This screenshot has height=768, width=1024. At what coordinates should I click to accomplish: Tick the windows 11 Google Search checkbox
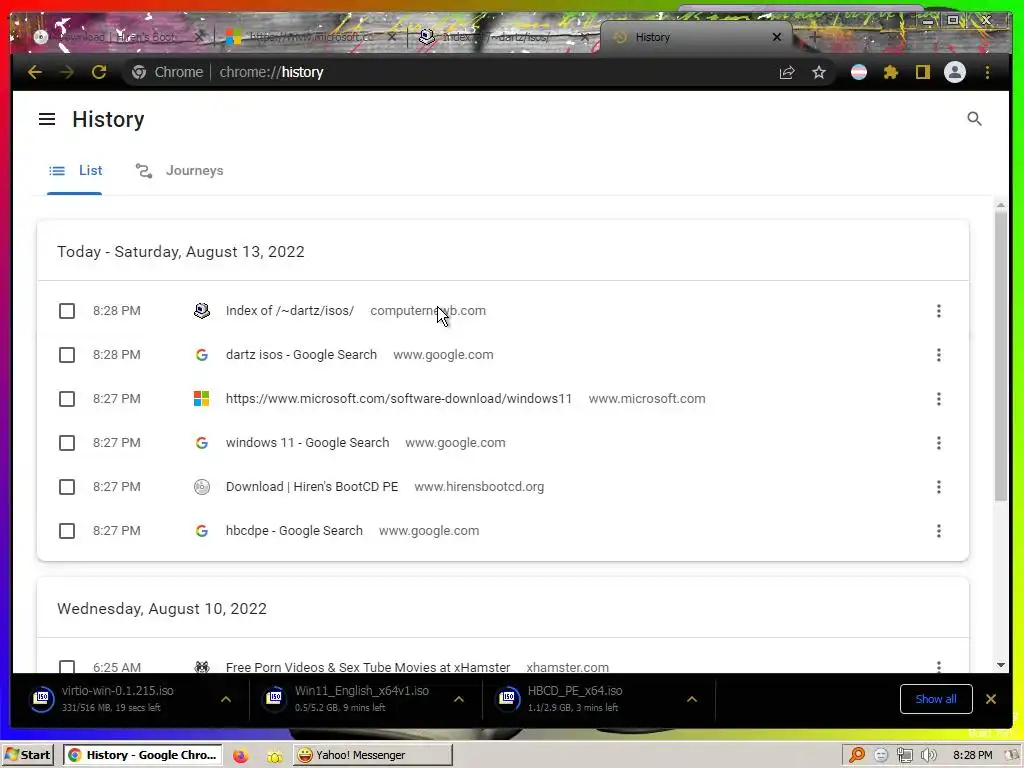pyautogui.click(x=67, y=443)
